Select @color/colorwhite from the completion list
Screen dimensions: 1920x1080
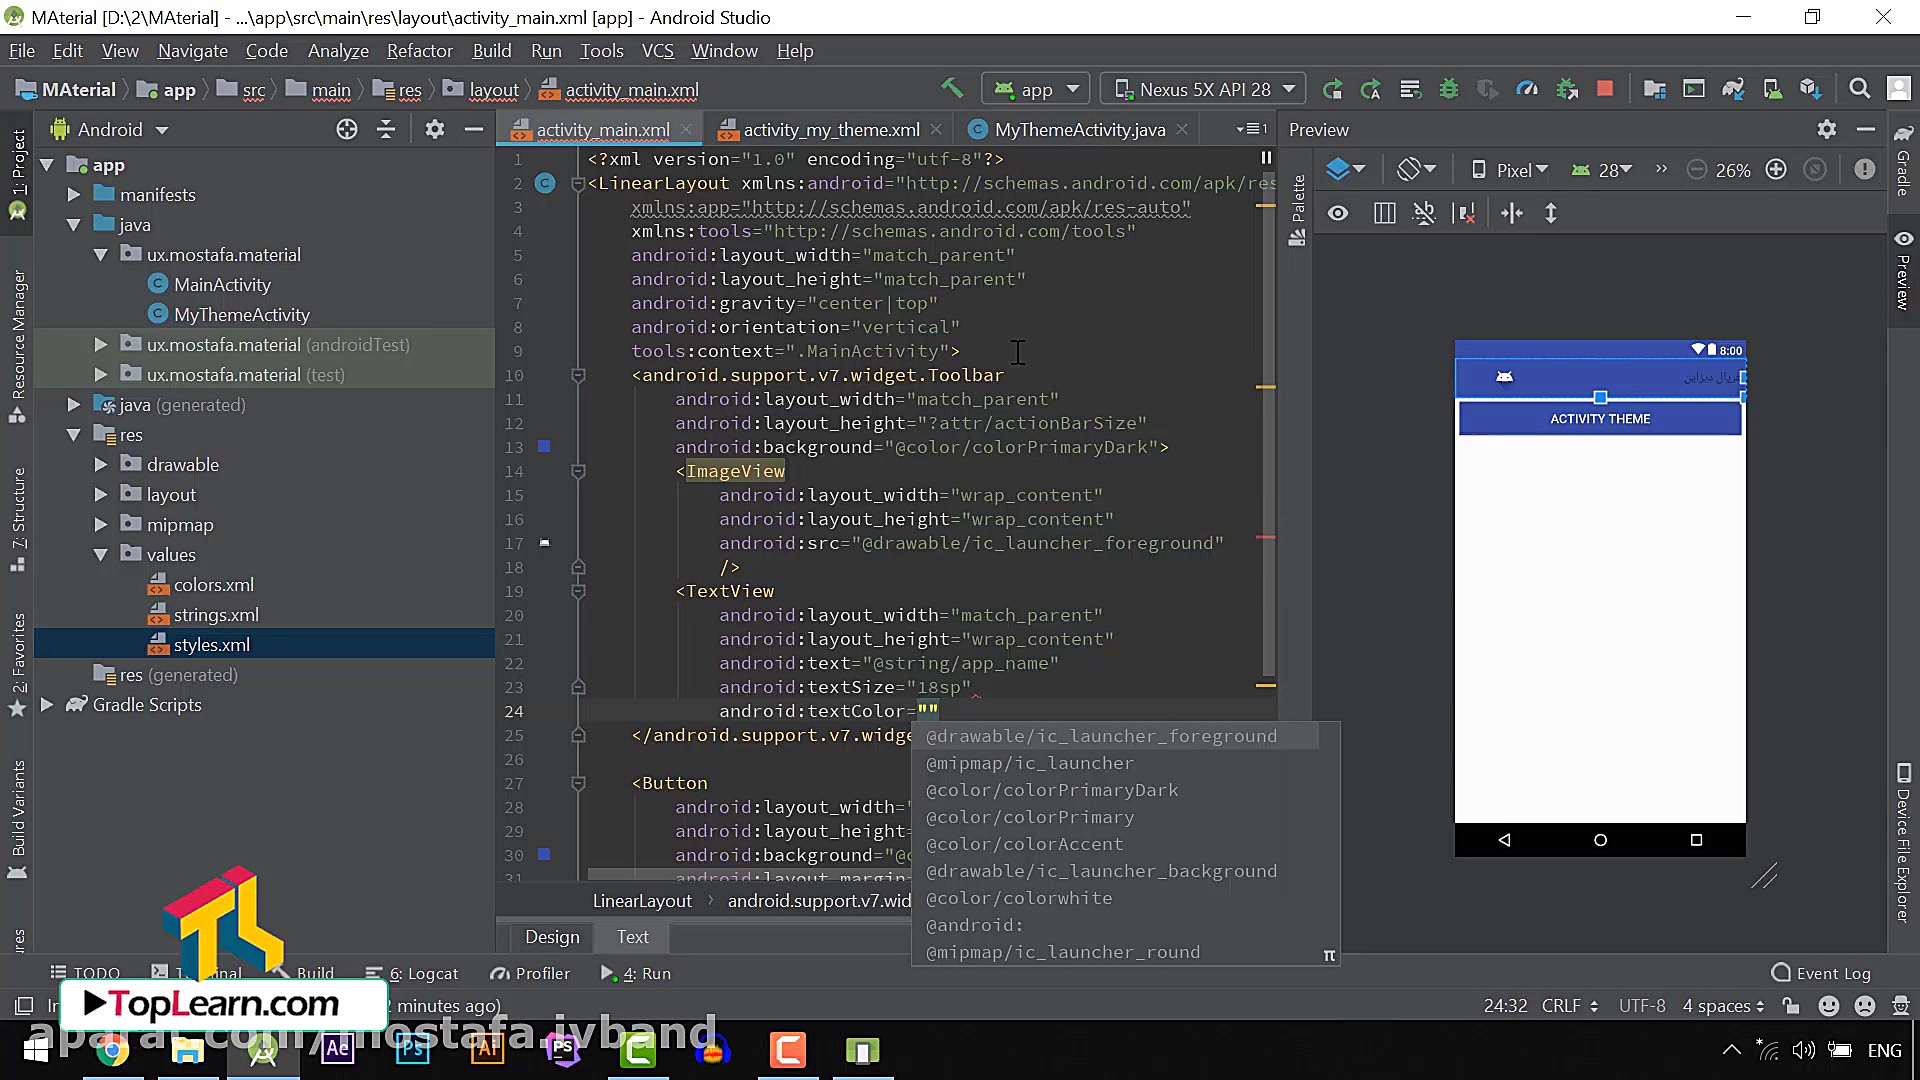1019,898
